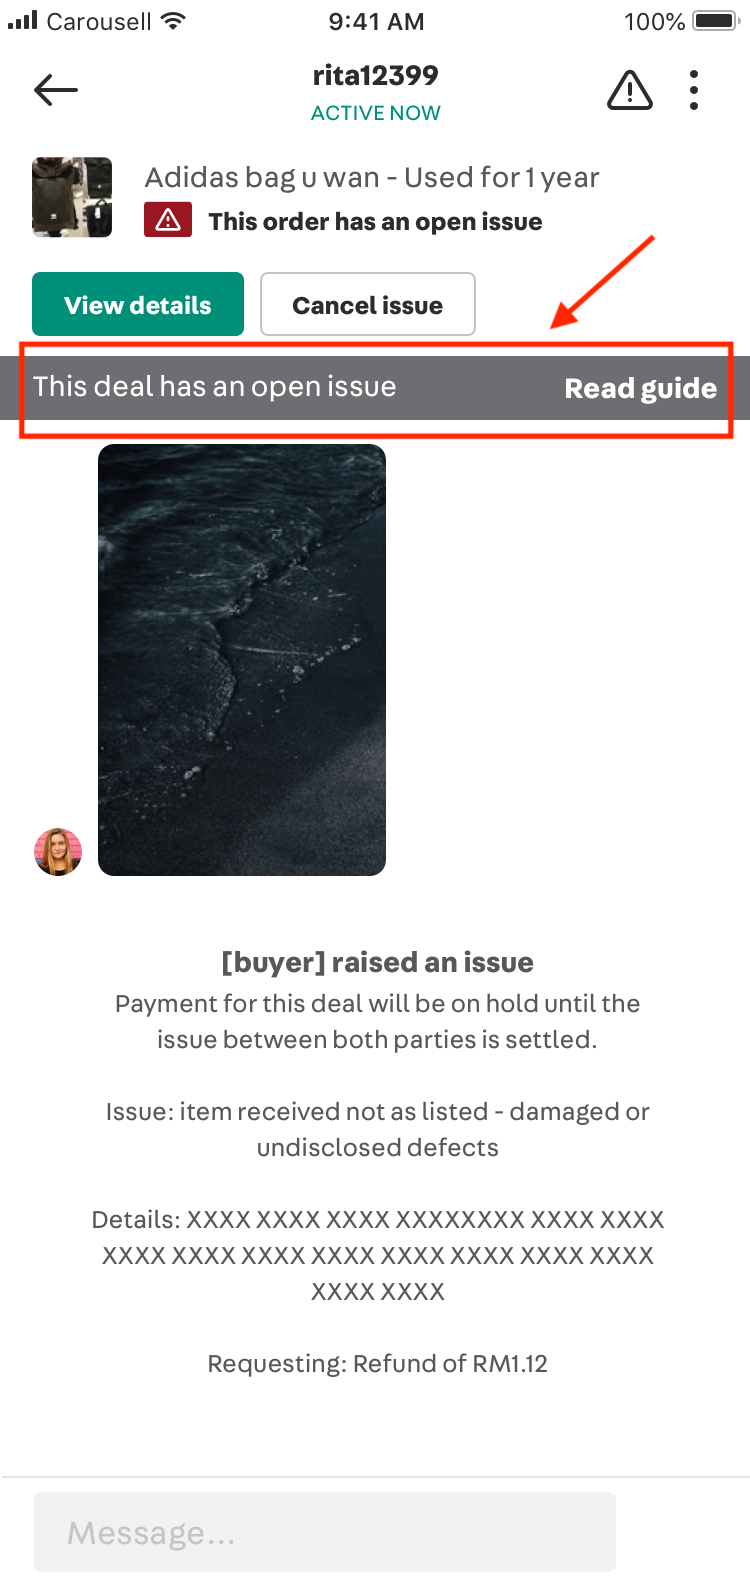This screenshot has width=750, height=1588.
Task: Open the warning triangle report icon
Action: pyautogui.click(x=630, y=91)
